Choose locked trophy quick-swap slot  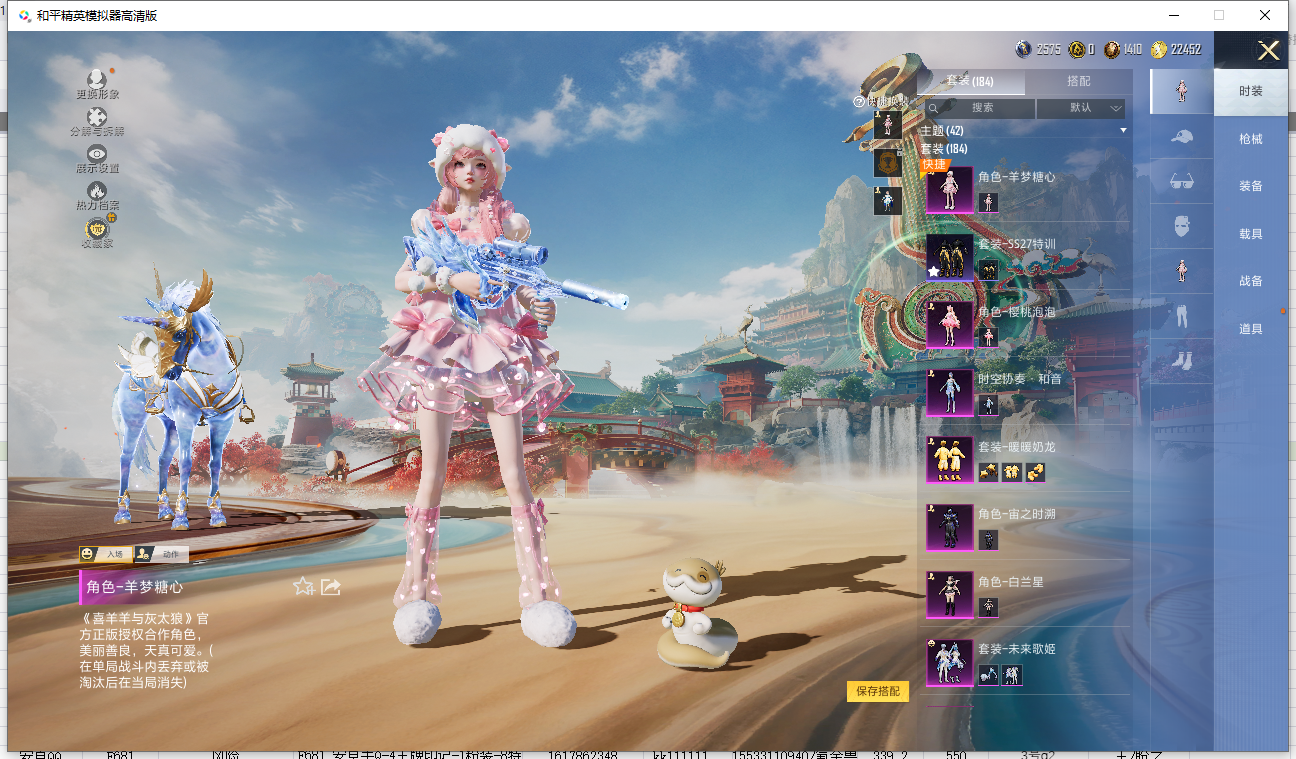point(888,163)
